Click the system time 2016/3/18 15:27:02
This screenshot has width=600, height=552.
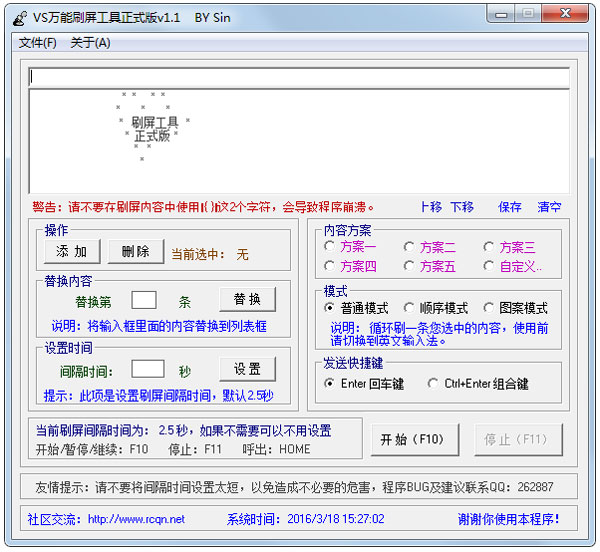click(336, 519)
